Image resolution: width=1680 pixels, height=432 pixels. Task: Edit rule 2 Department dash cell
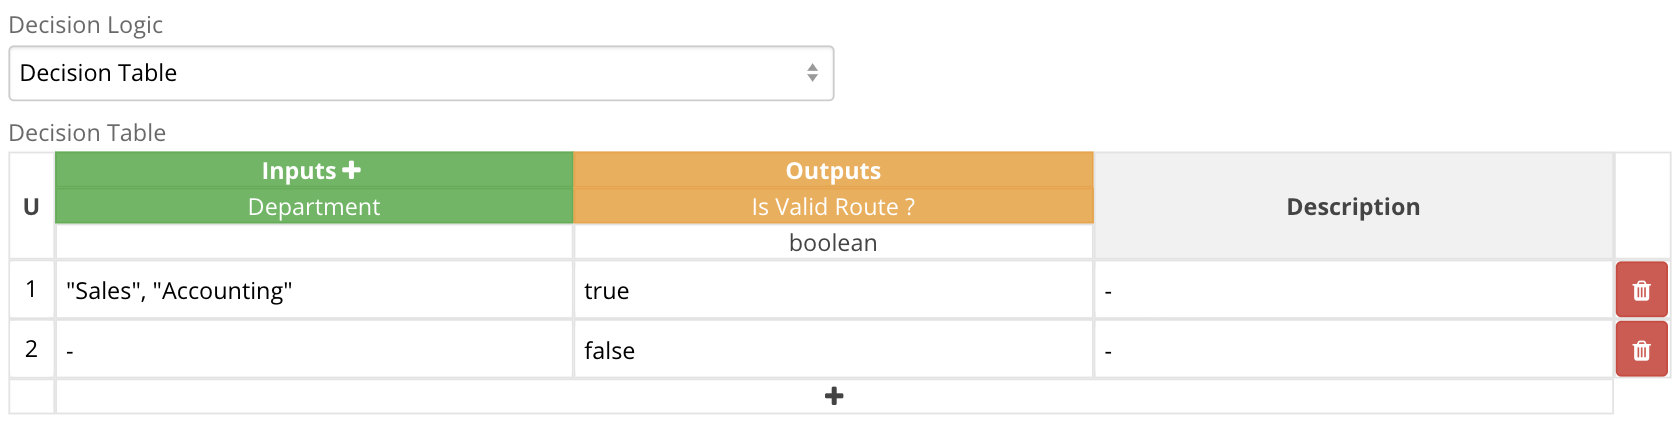[x=314, y=350]
